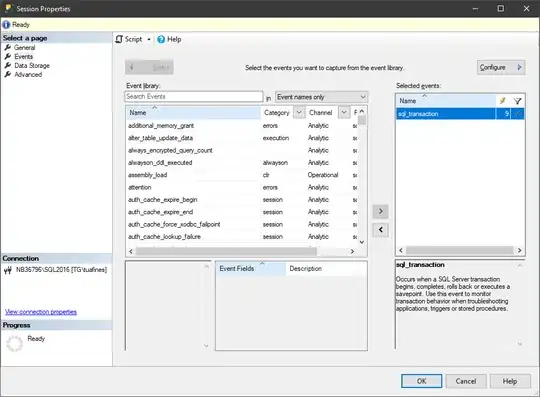Viewport: 540px width, 397px height.
Task: Select the auth_cache_force_xodbc_failpoint event
Action: [174, 224]
